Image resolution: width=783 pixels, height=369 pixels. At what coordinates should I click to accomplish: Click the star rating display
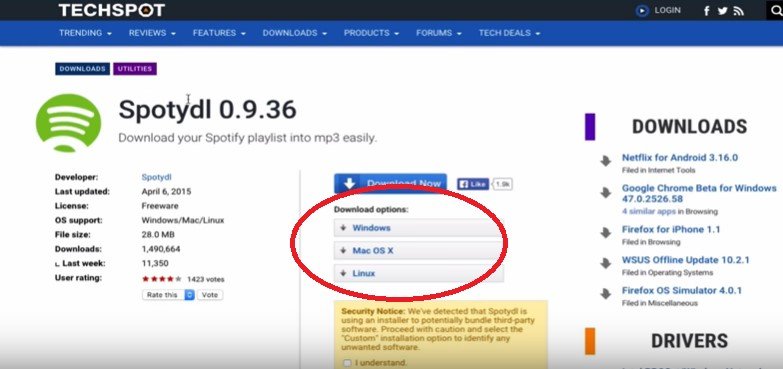click(162, 279)
